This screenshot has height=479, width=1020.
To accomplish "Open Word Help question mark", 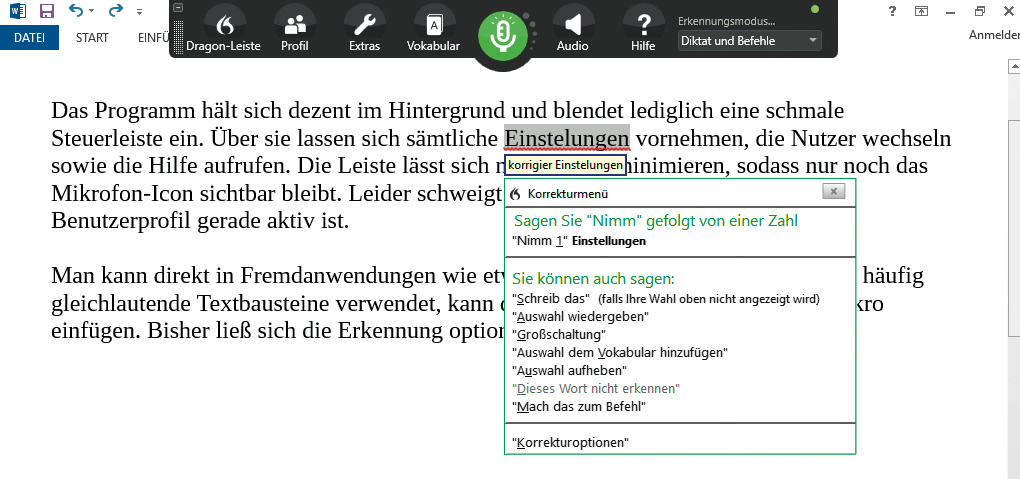I will point(892,10).
